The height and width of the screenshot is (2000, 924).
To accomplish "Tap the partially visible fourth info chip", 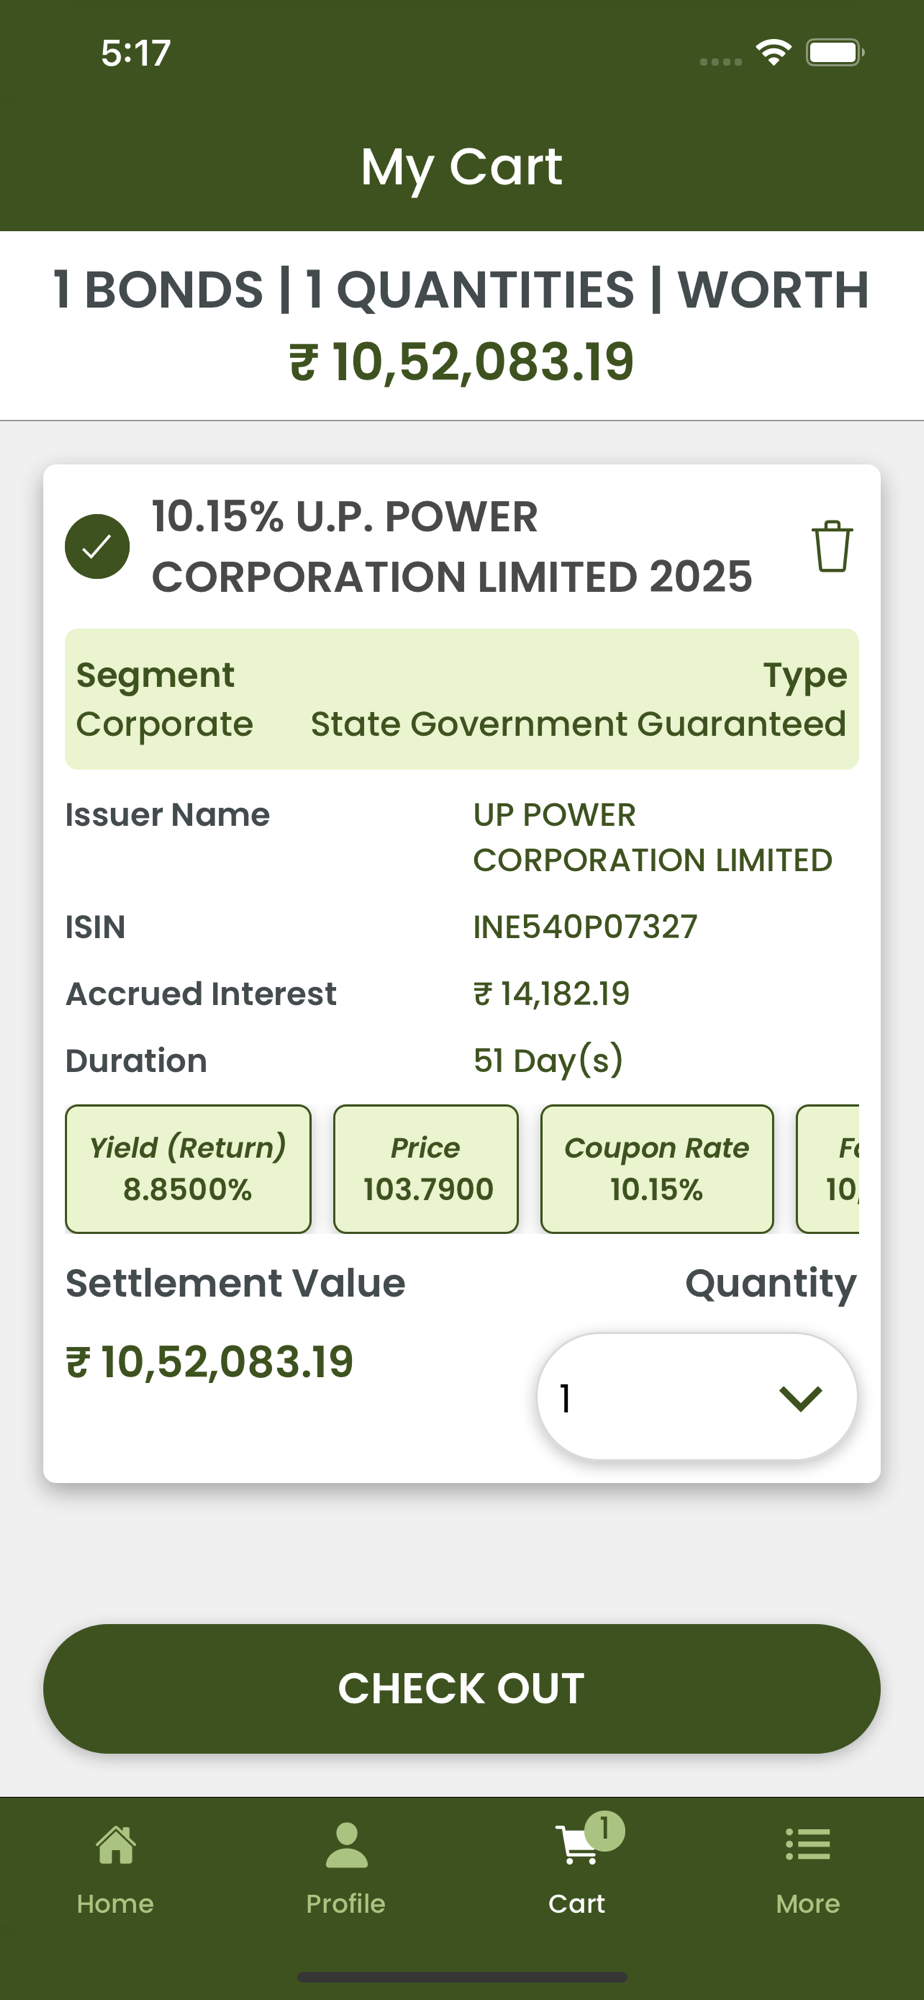I will (x=828, y=1168).
